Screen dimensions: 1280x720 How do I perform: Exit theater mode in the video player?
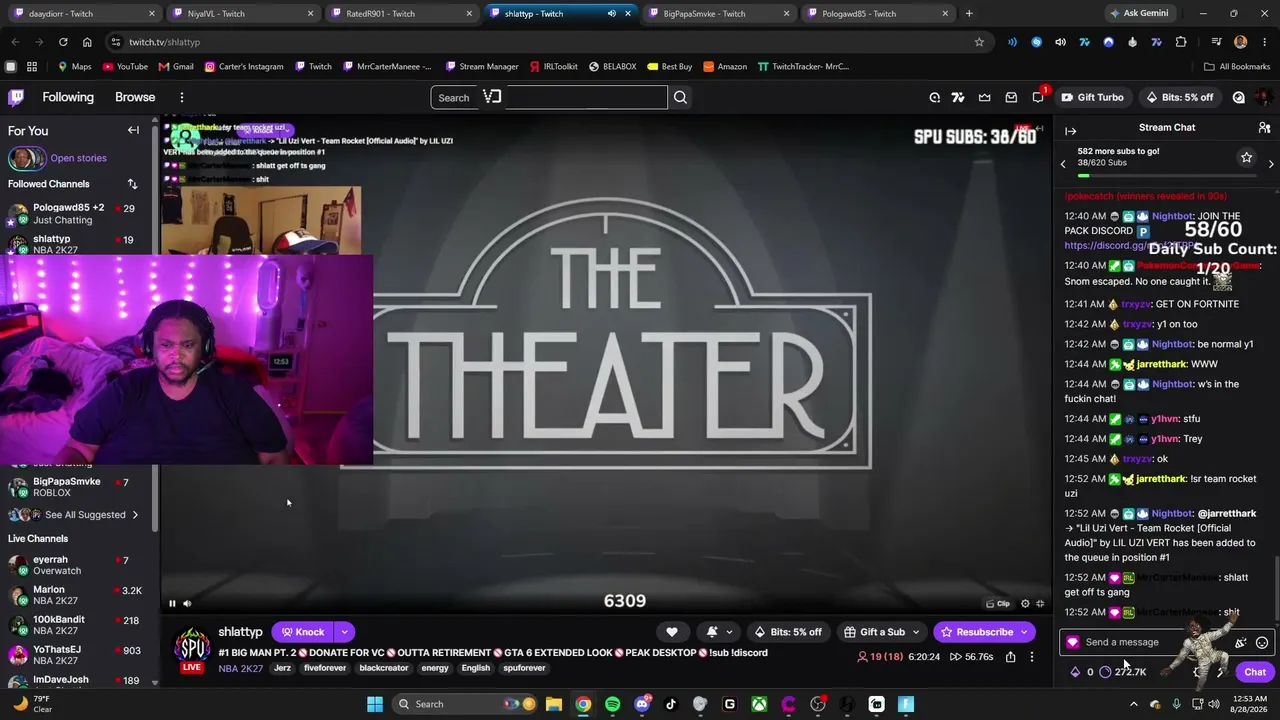[1040, 603]
